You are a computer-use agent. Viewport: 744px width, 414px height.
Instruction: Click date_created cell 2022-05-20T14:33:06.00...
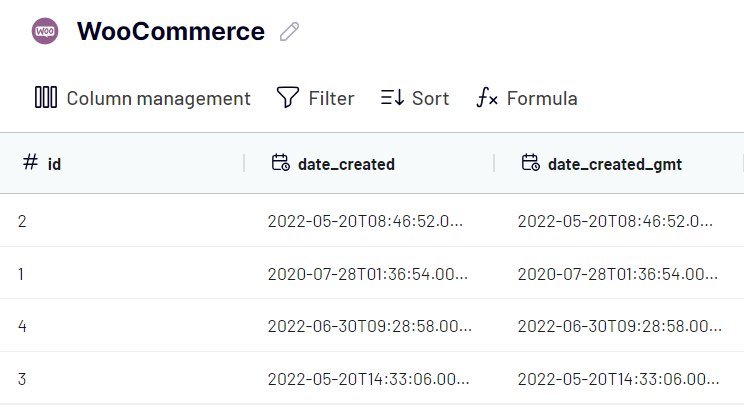tap(369, 378)
